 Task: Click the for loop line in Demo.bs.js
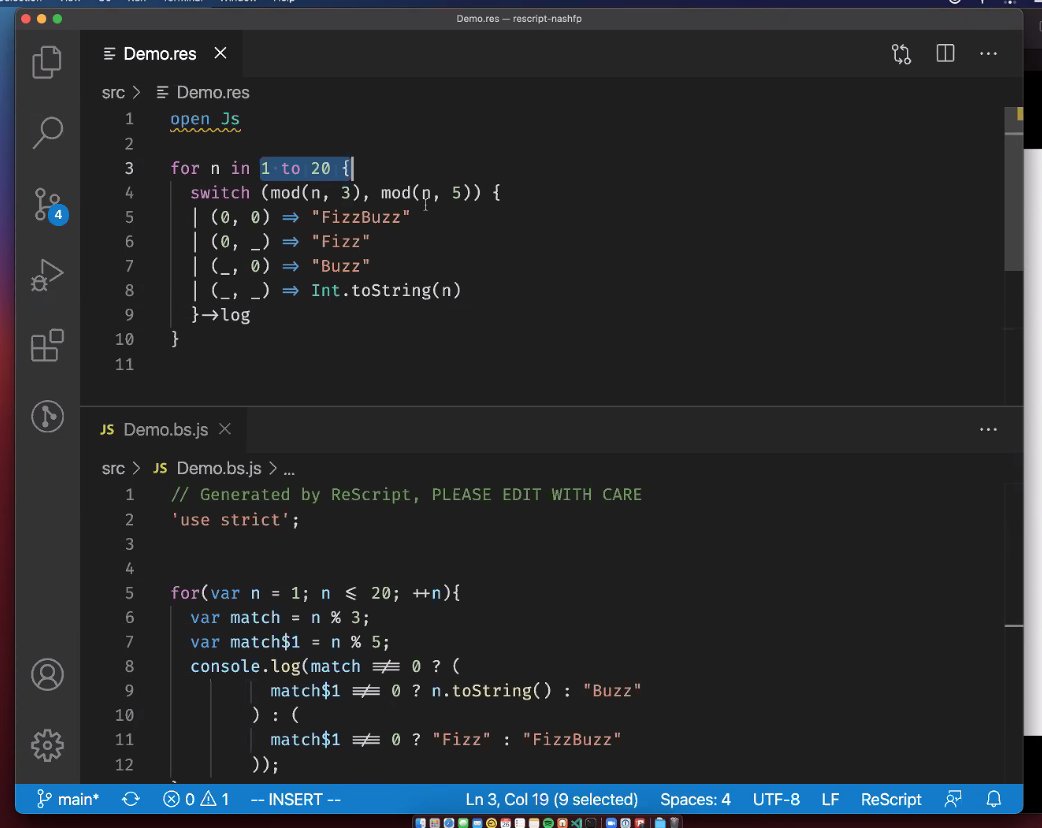click(x=315, y=593)
